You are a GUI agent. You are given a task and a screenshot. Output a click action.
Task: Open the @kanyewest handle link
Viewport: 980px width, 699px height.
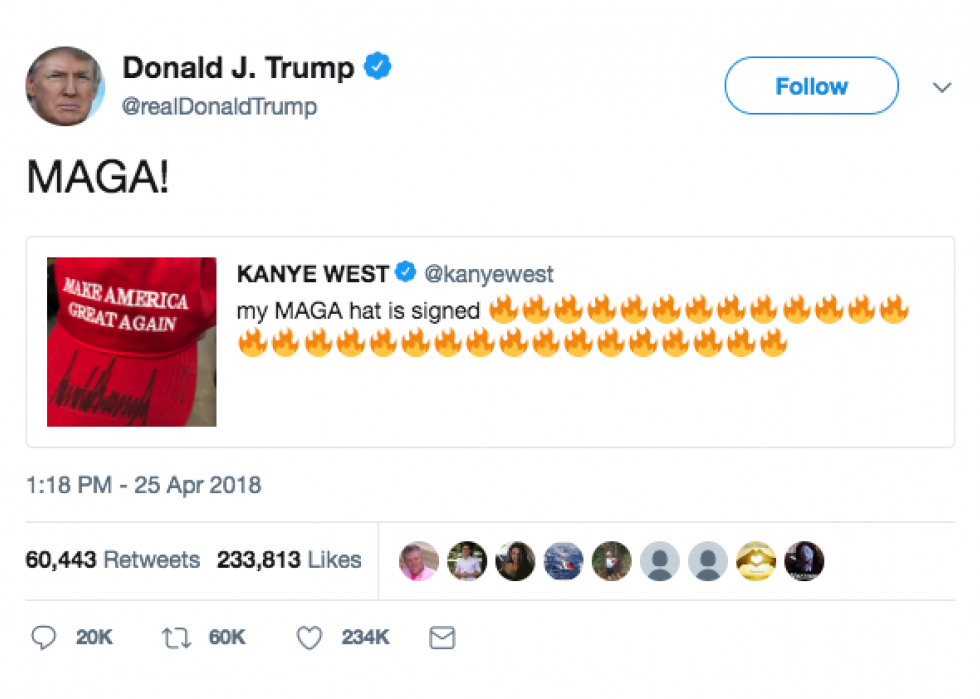[x=489, y=274]
